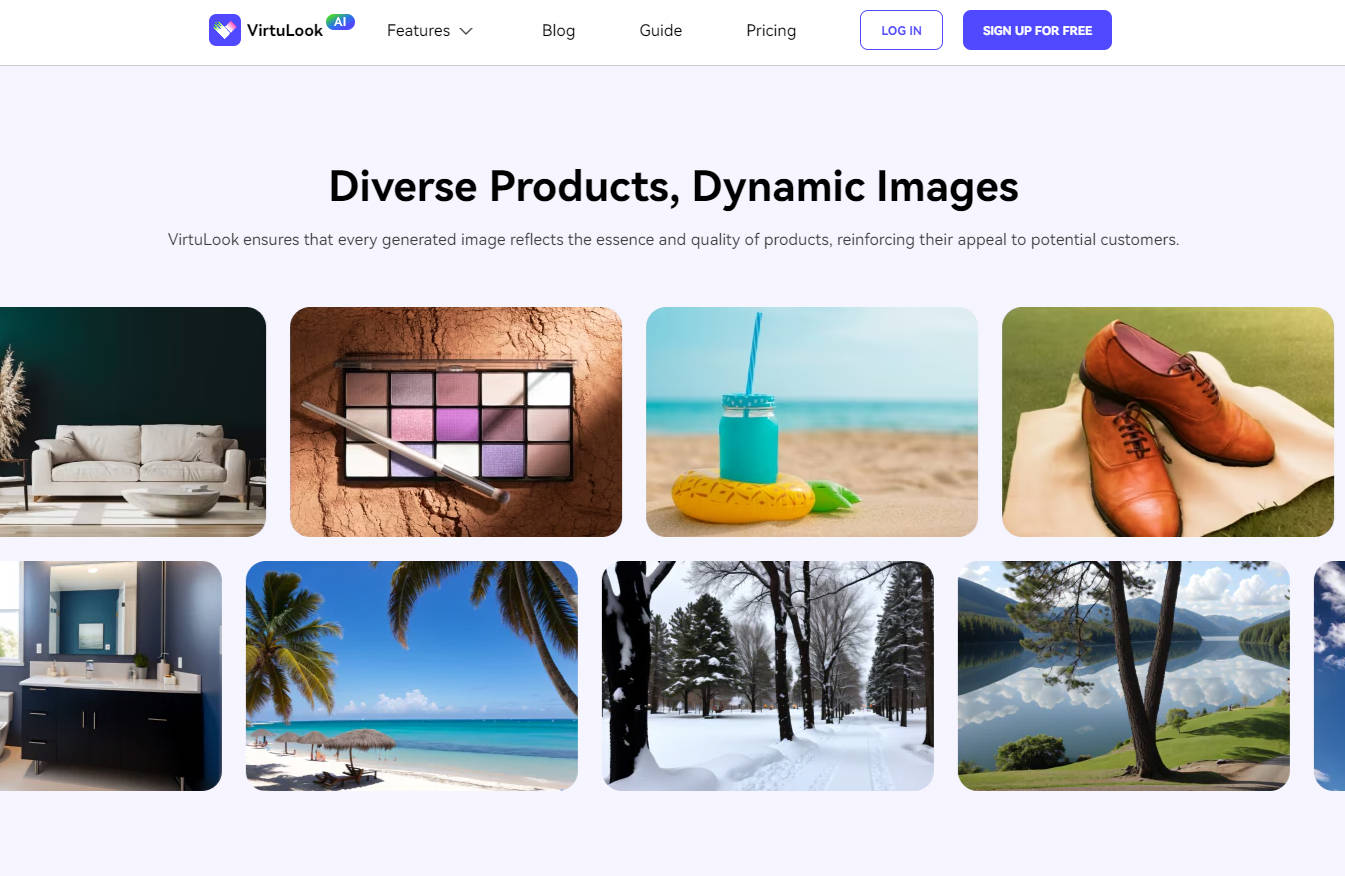The height and width of the screenshot is (876, 1345).
Task: Open the Blog page
Action: pyautogui.click(x=558, y=30)
